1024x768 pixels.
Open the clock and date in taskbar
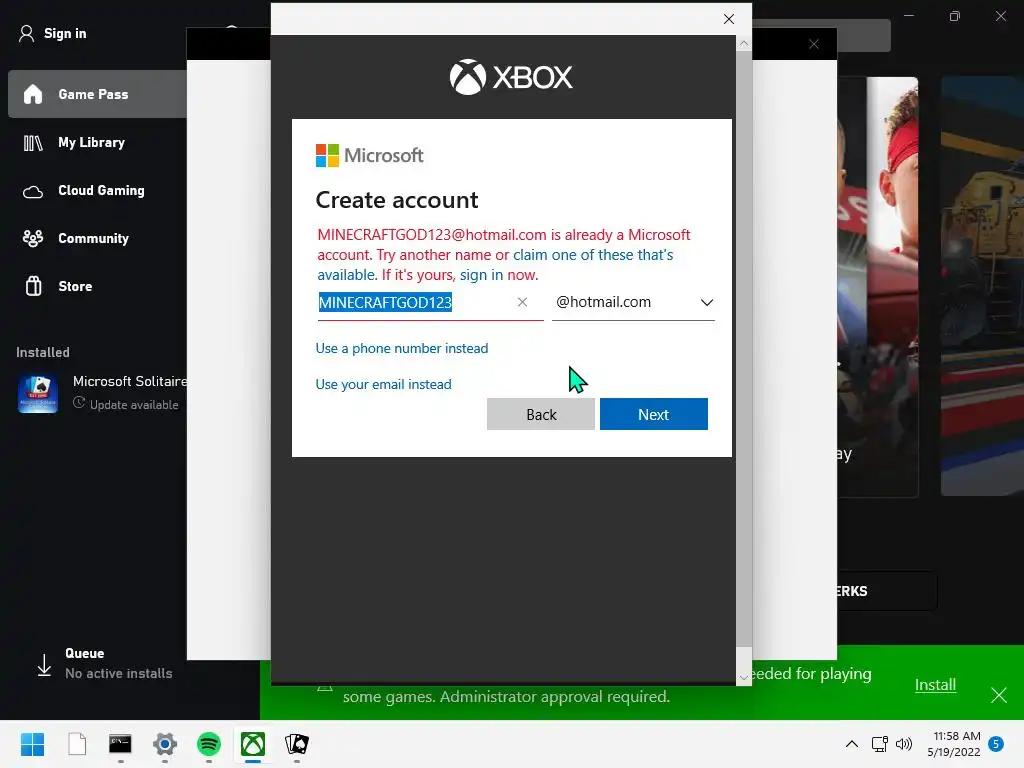[953, 744]
